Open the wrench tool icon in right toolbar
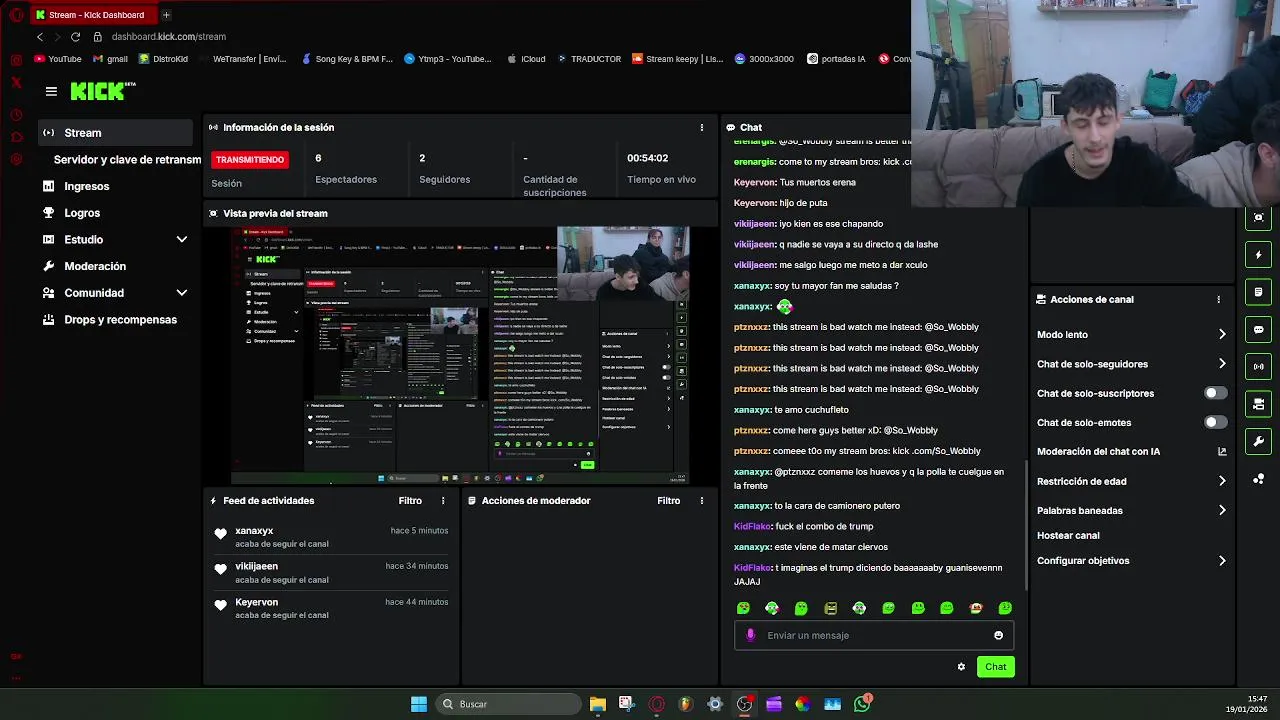1280x720 pixels. coord(1258,441)
